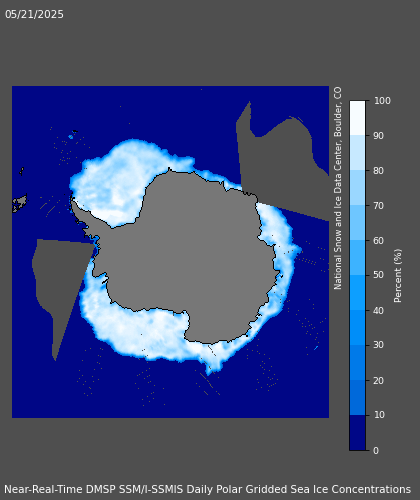This screenshot has width=420, height=500.
Task: Click the small gray island at left map edge
Action: click(20, 202)
